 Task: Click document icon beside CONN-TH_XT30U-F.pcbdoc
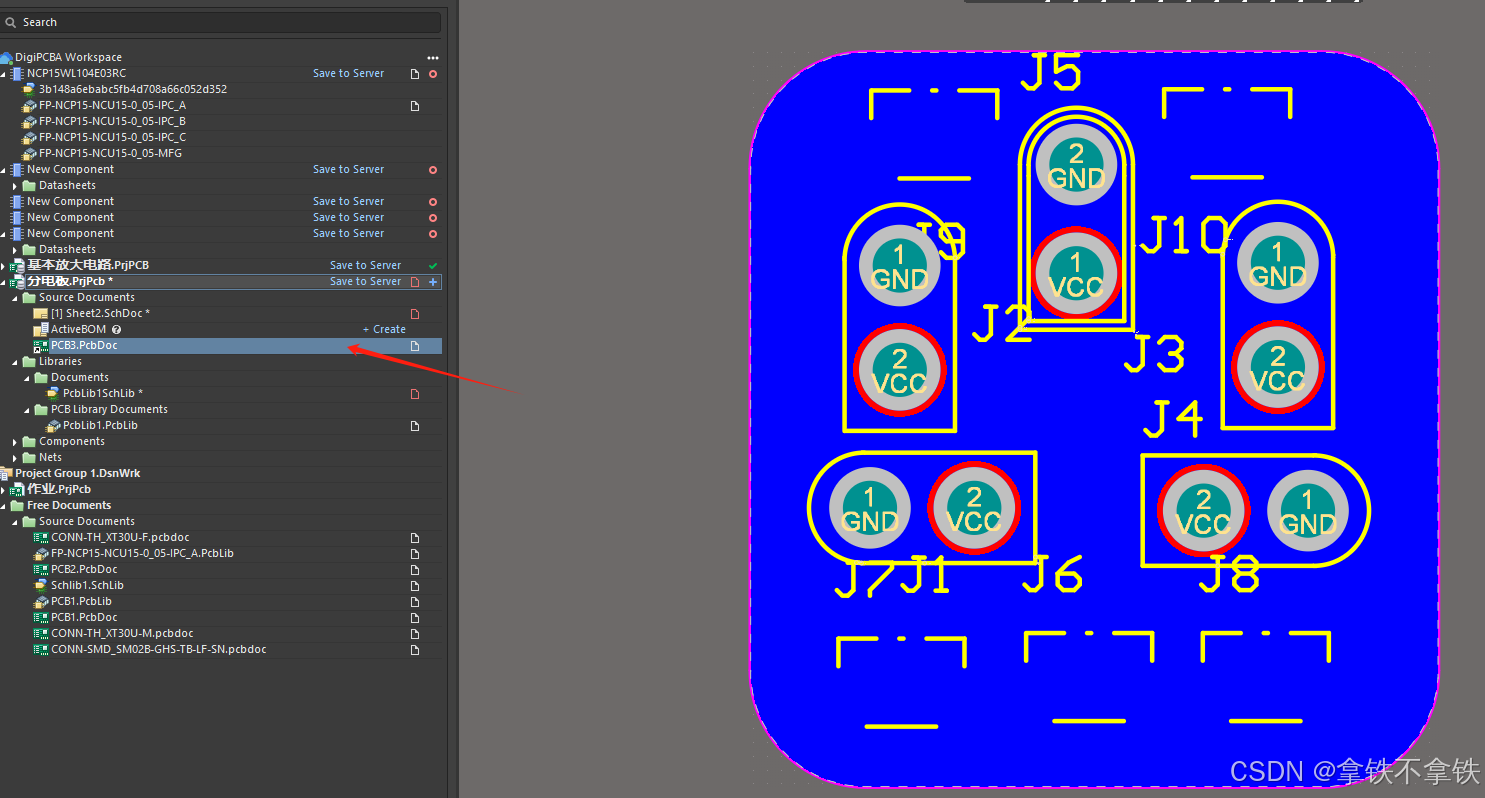[415, 538]
